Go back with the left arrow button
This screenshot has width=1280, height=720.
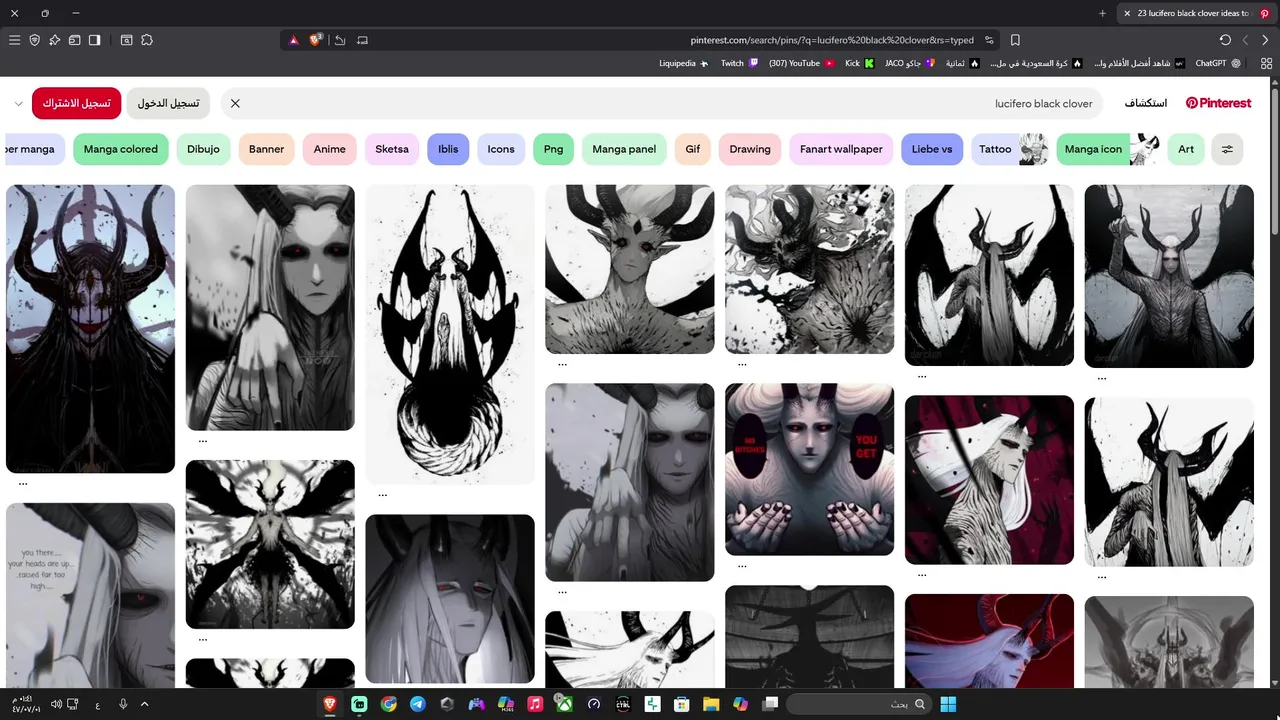[1245, 40]
